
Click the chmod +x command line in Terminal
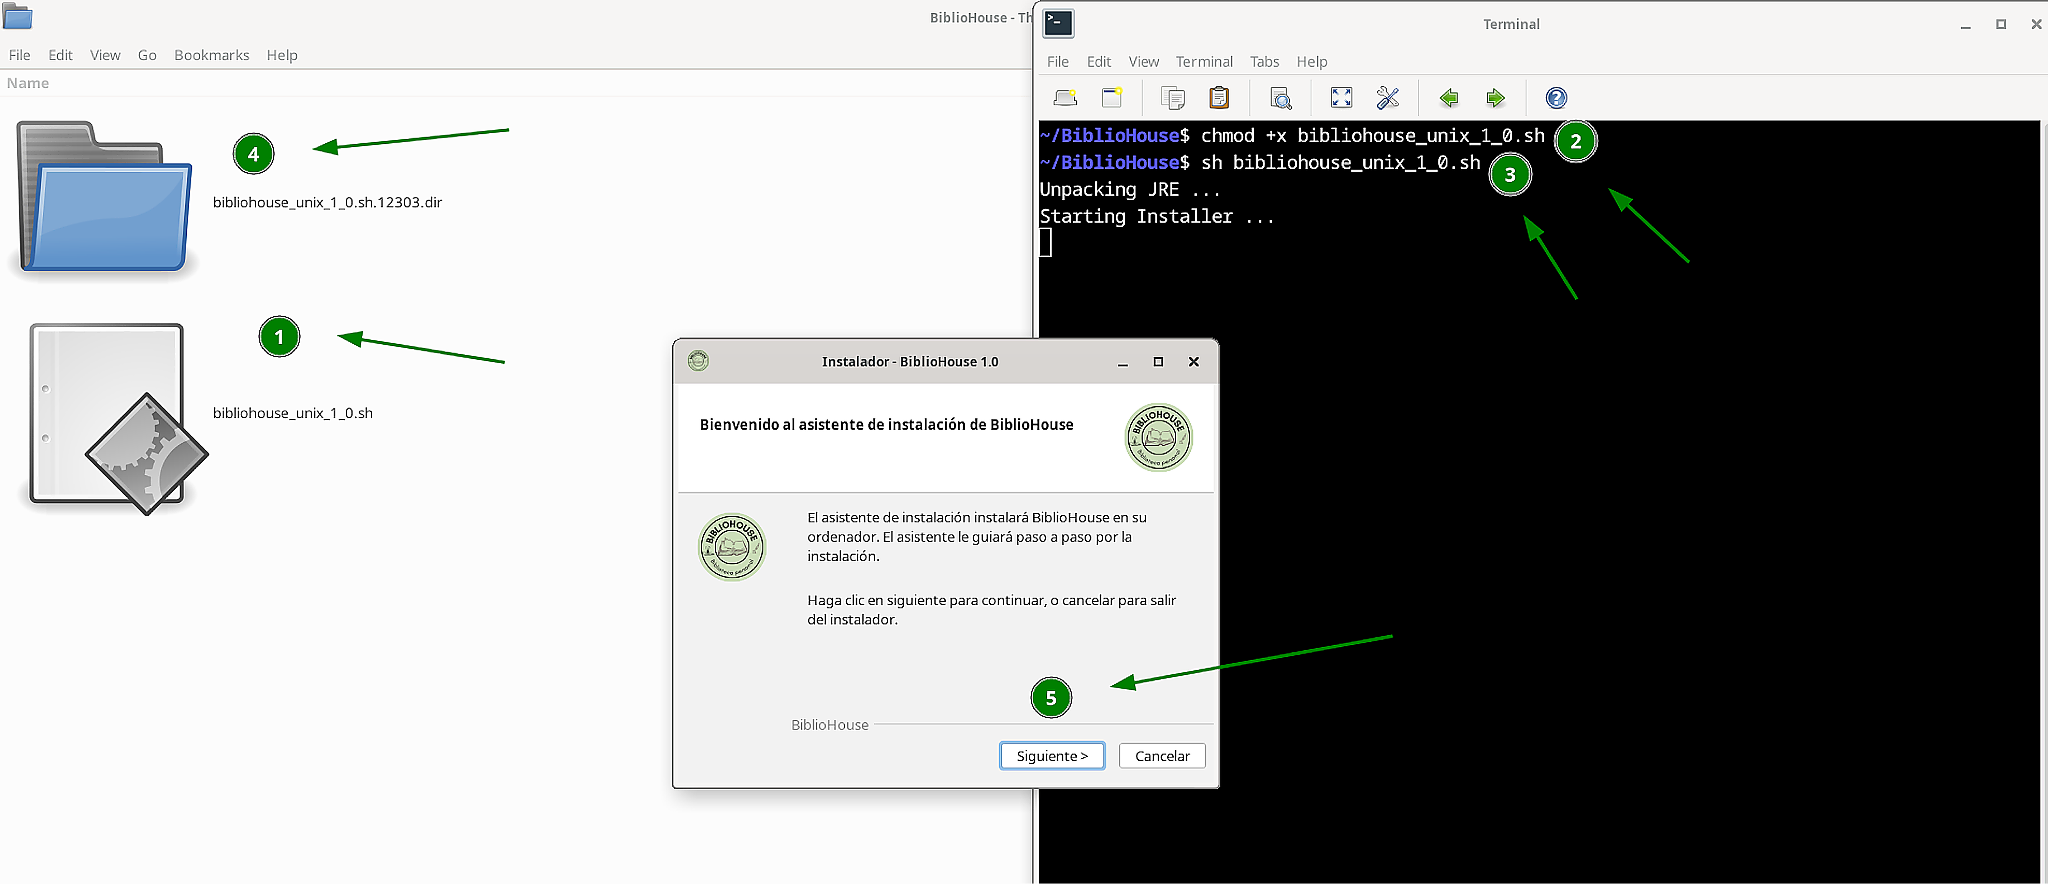[1292, 135]
